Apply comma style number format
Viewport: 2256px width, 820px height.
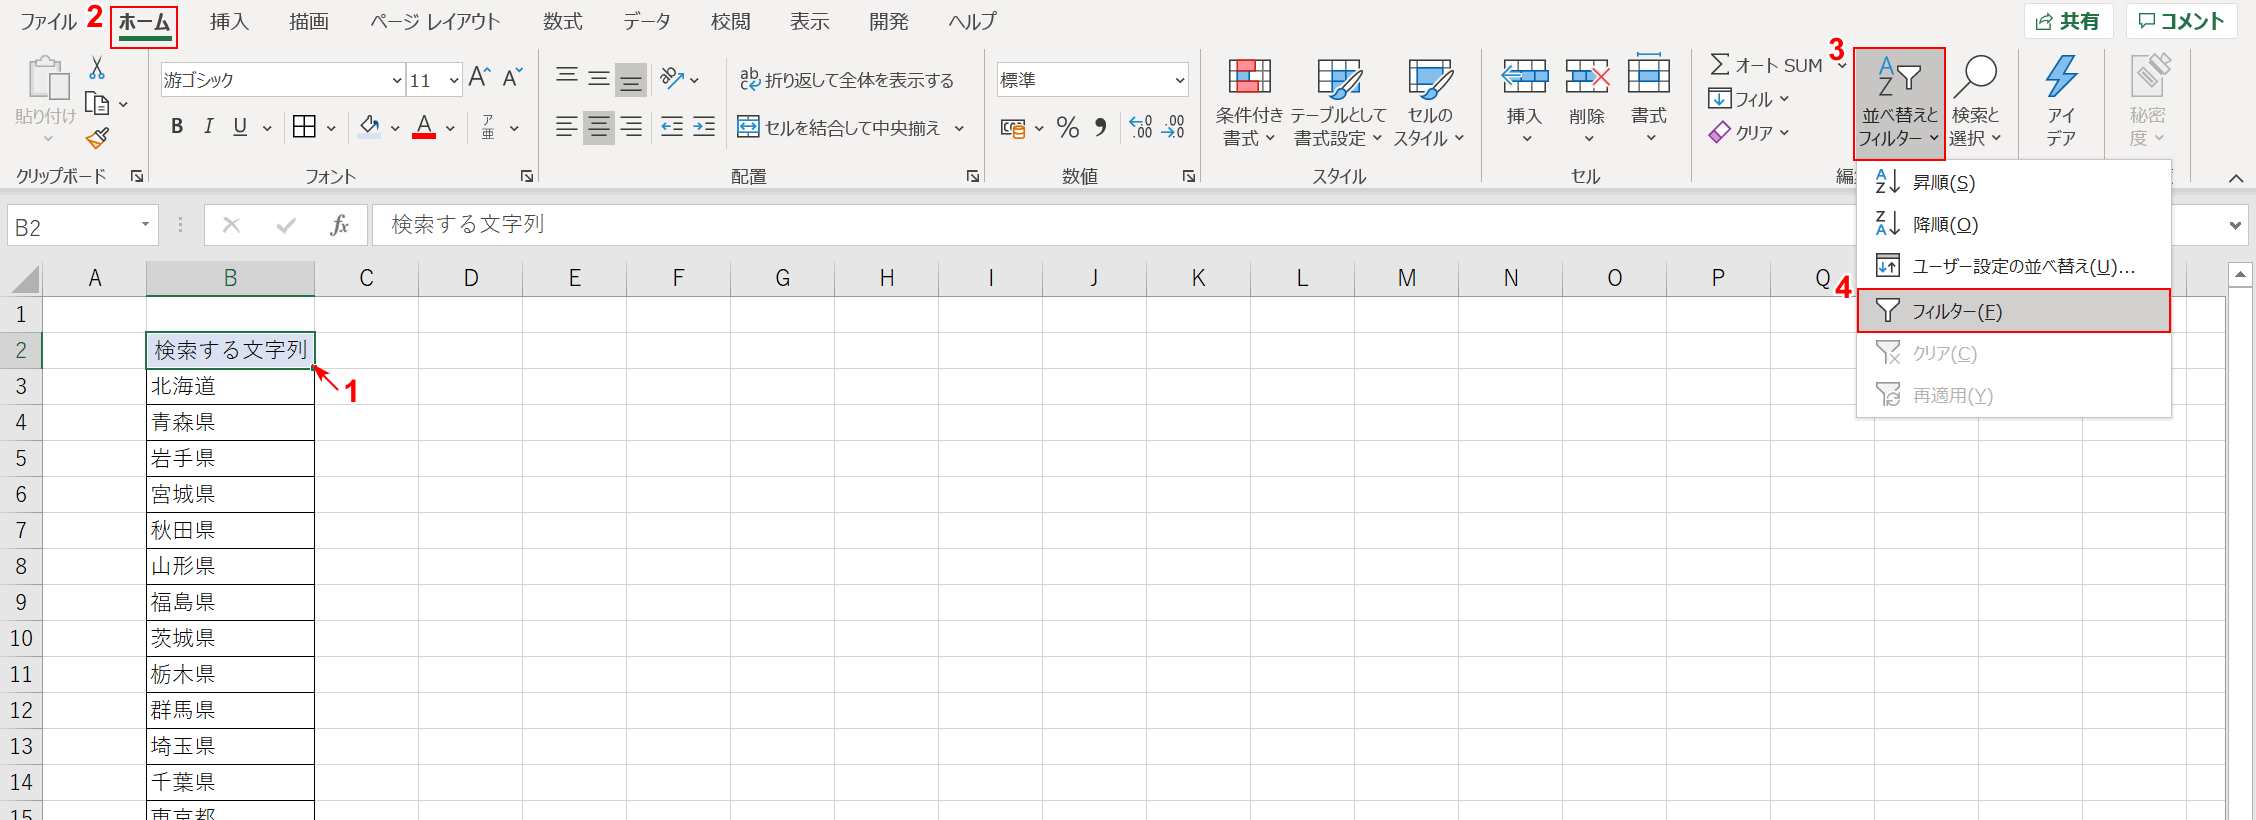point(1101,127)
